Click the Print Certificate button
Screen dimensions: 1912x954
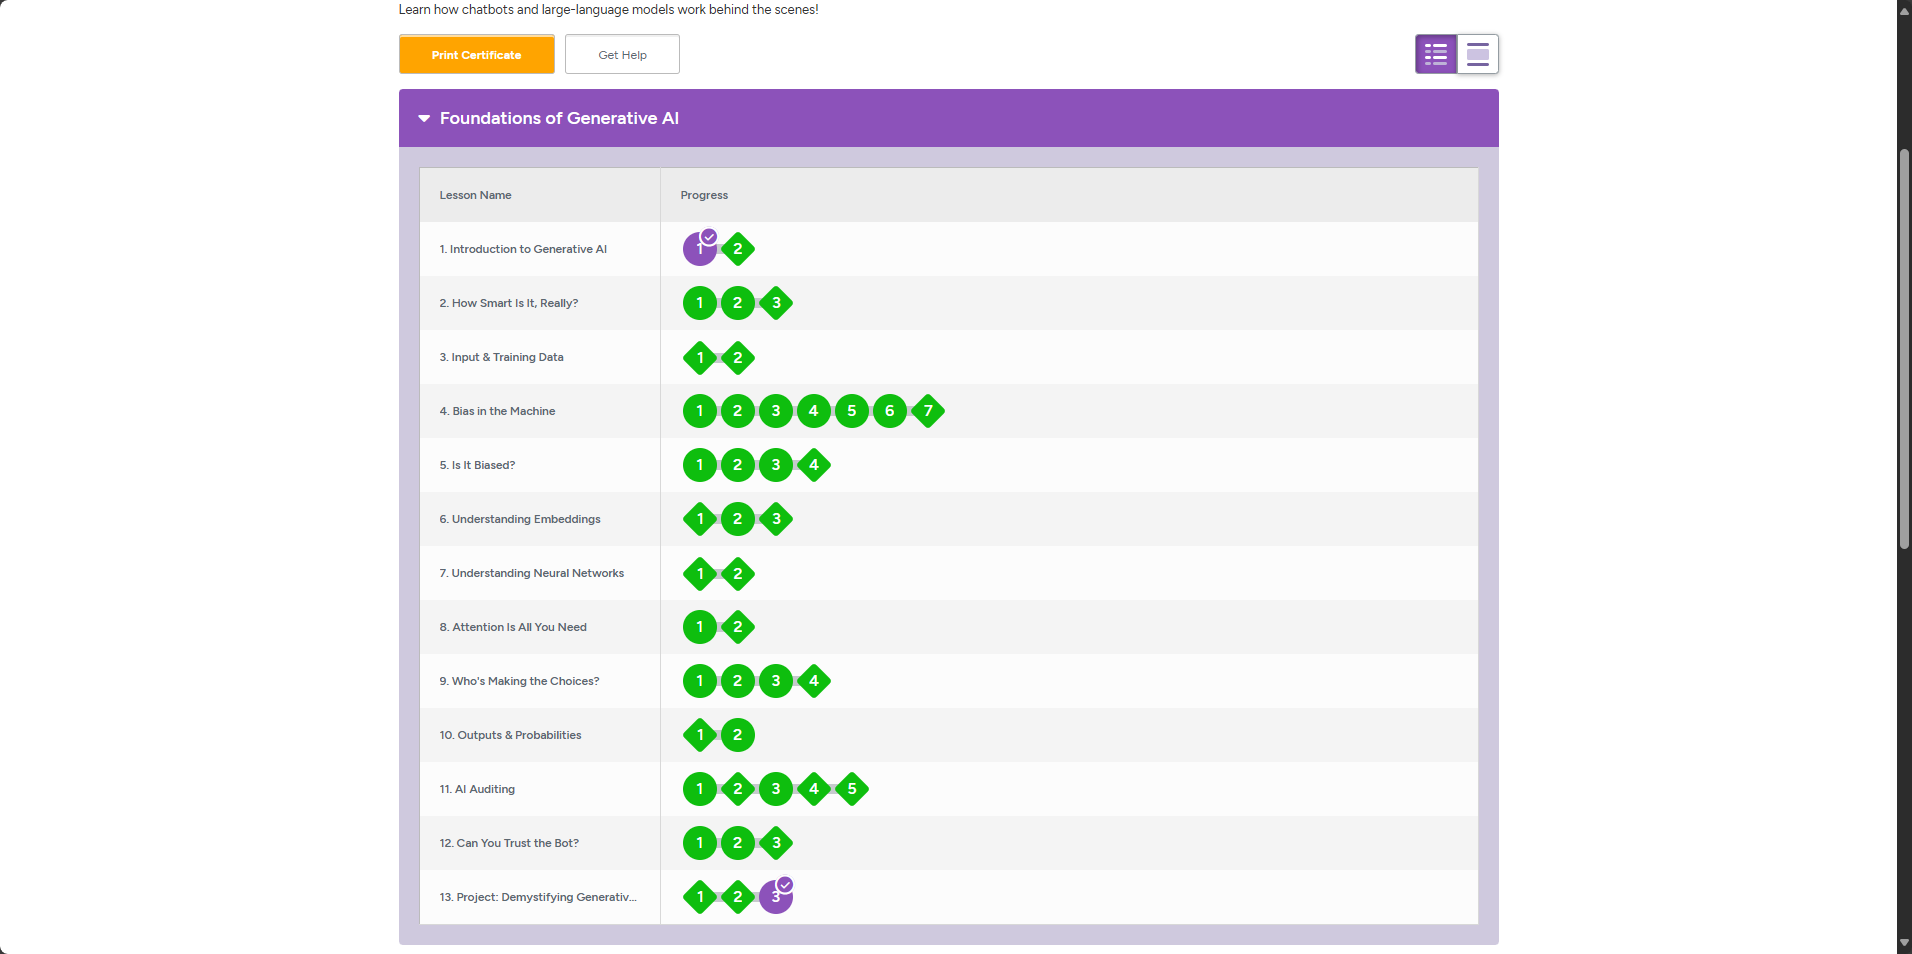point(477,55)
